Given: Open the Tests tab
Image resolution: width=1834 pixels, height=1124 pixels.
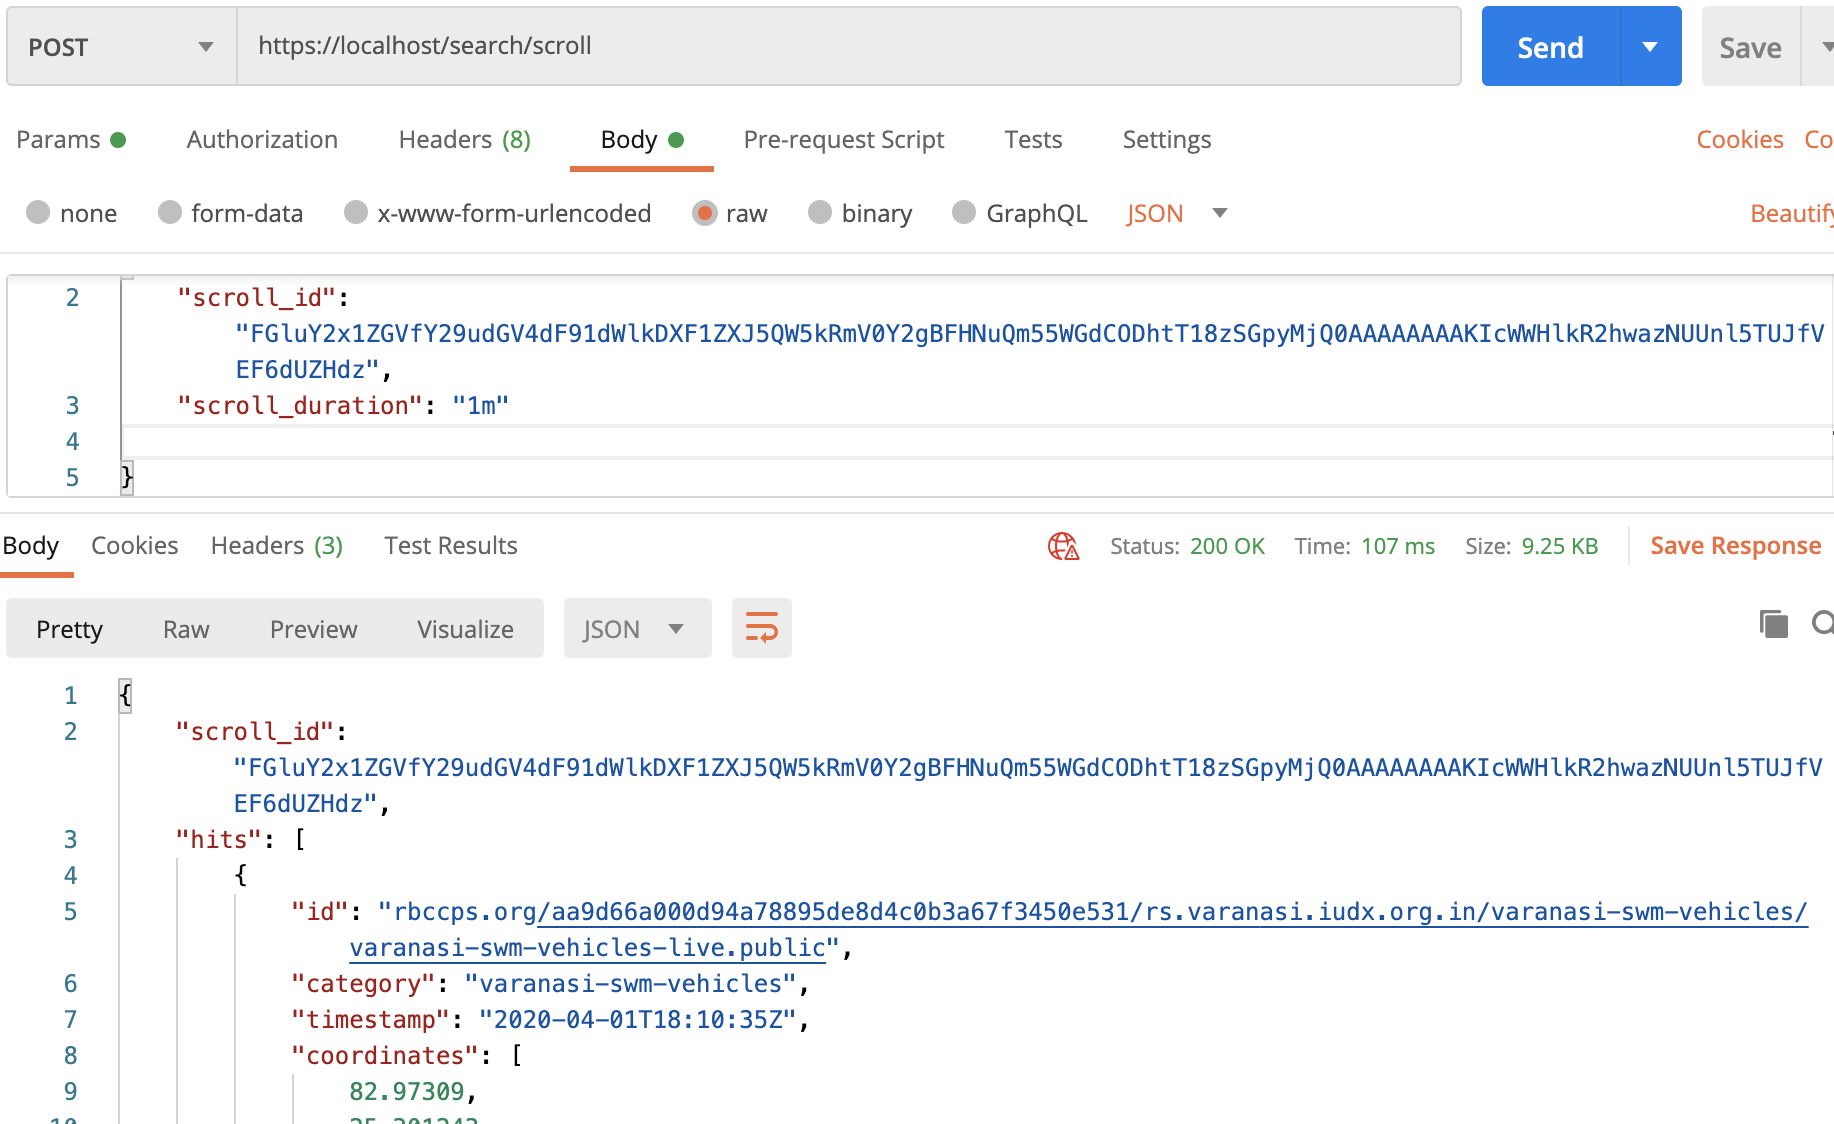Looking at the screenshot, I should 1033,140.
